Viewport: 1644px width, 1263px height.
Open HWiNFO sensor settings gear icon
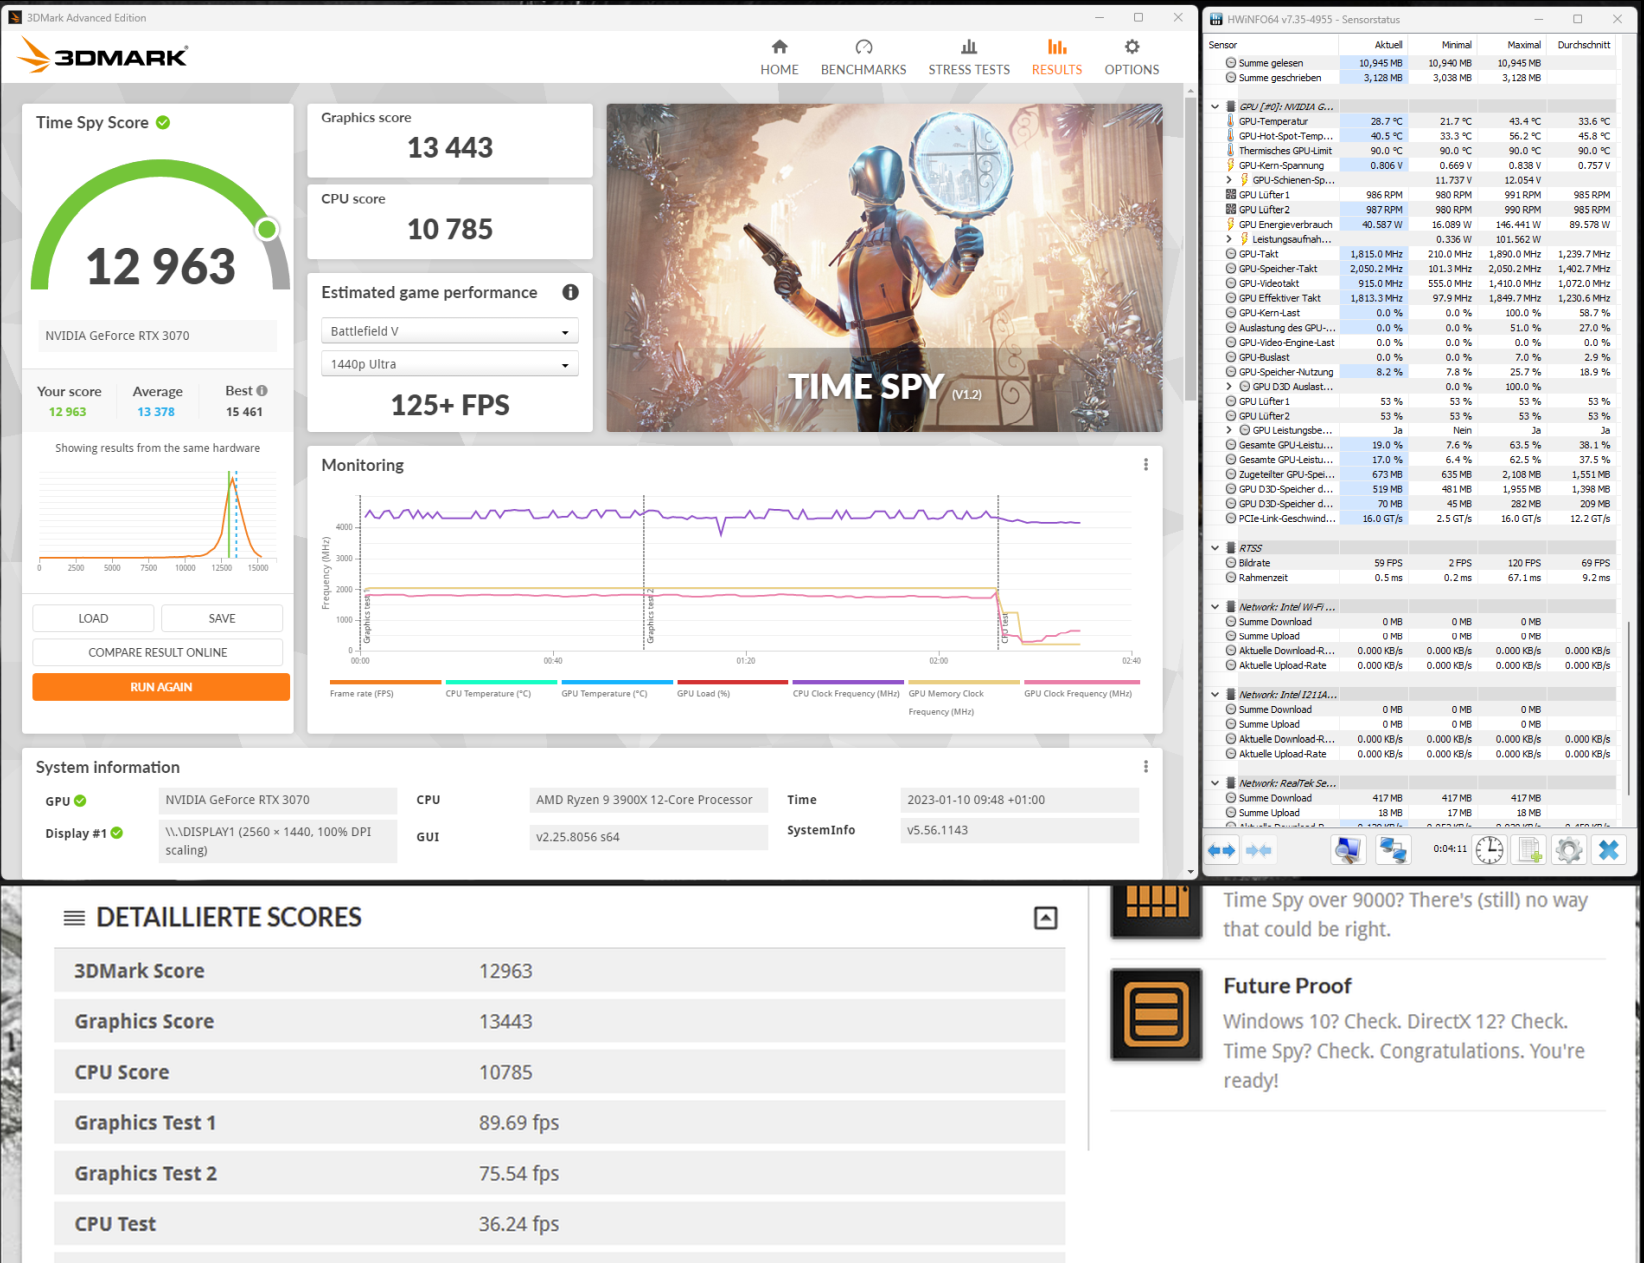(x=1569, y=851)
